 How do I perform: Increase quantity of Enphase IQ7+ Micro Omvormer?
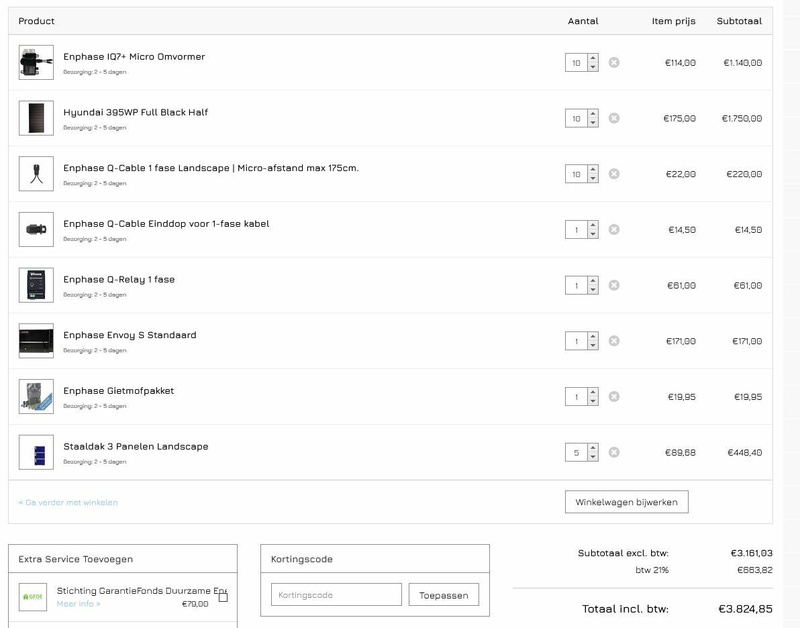click(x=593, y=58)
